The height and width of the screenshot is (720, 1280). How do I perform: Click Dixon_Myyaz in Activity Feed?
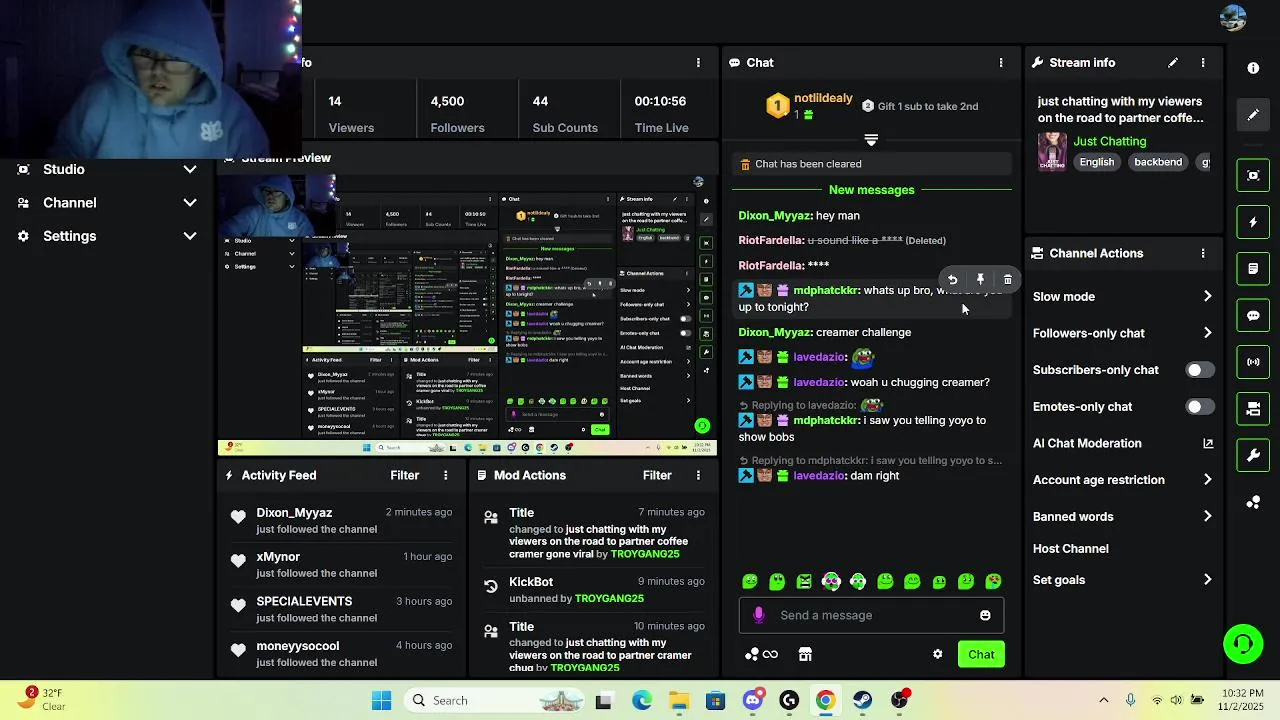(x=294, y=513)
